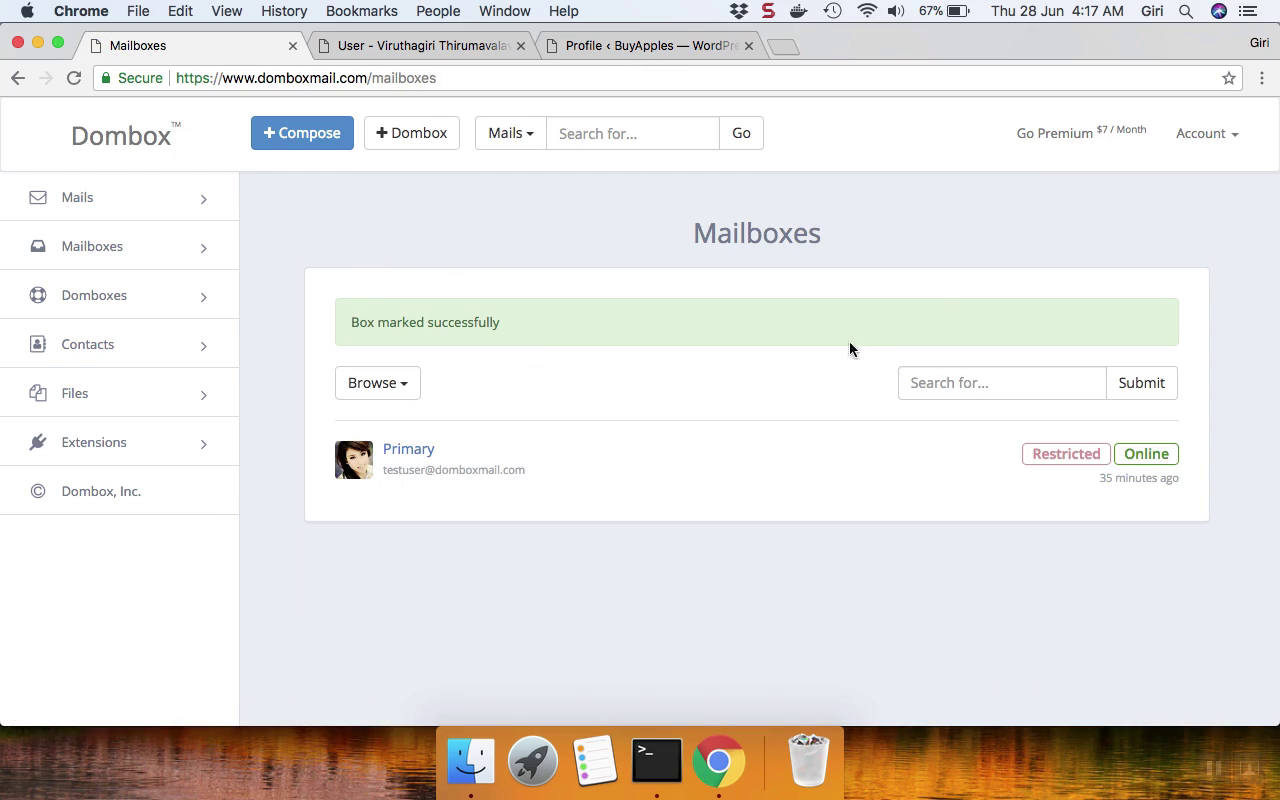Click the top Search for field
Viewport: 1280px width, 800px height.
pos(632,133)
